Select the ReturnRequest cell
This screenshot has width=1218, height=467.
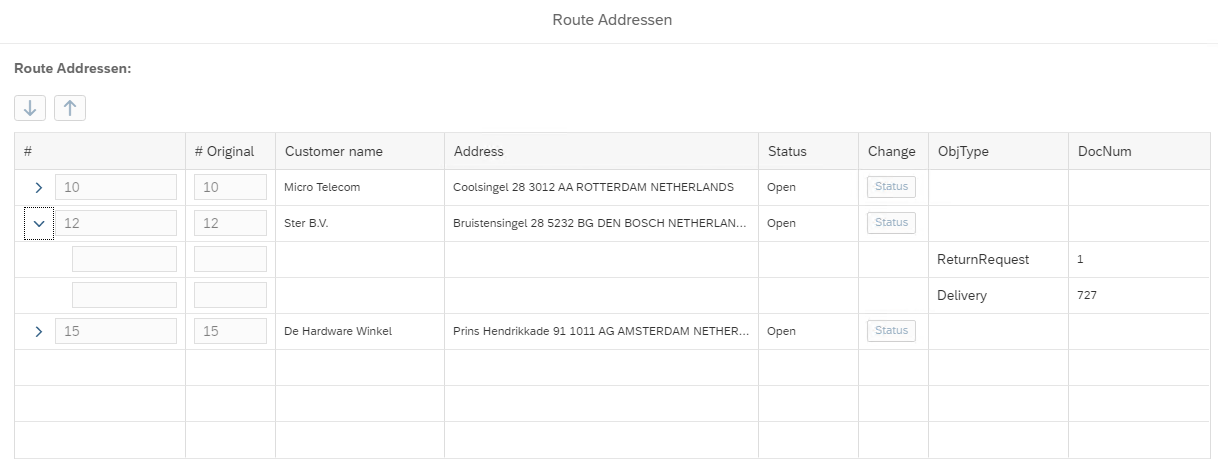pyautogui.click(x=983, y=260)
